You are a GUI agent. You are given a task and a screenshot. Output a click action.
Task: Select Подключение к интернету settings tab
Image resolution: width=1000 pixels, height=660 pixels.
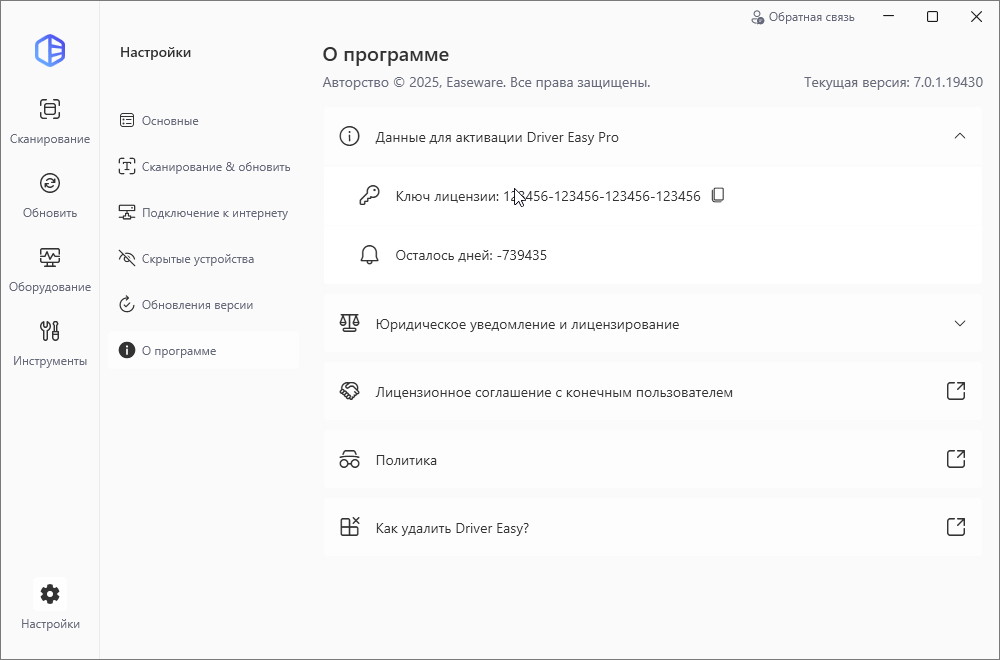click(x=203, y=212)
